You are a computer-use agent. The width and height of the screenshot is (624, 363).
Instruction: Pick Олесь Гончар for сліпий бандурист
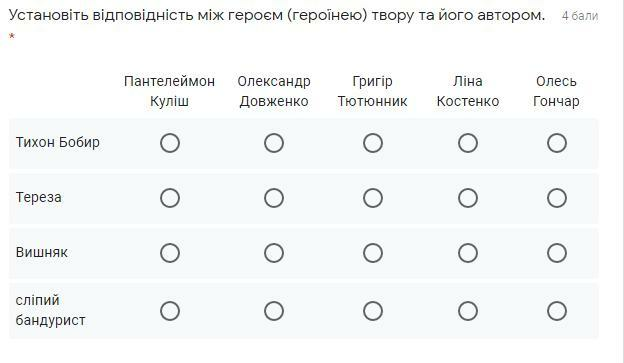[x=557, y=311]
